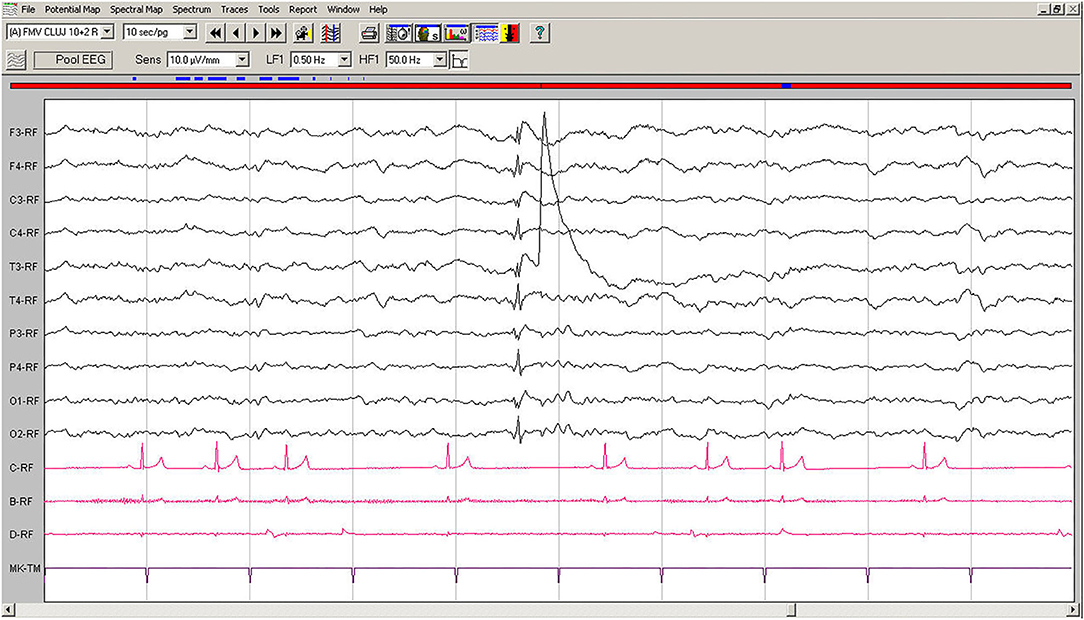The image size is (1084, 620).
Task: Select the C3-RF channel label
Action: click(x=24, y=200)
